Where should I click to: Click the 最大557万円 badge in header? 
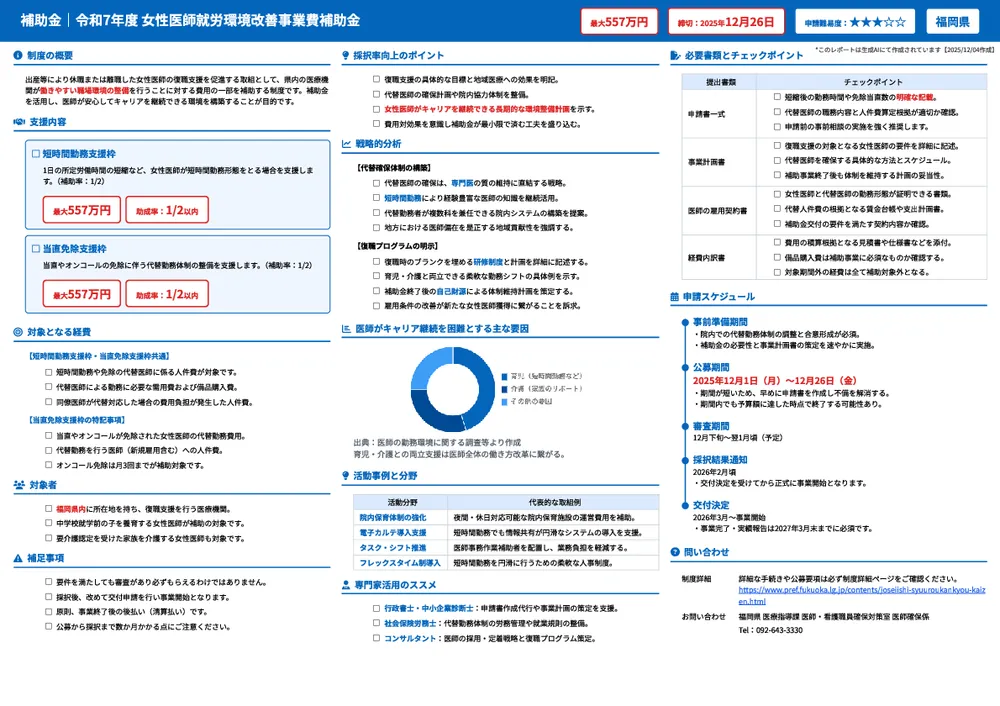click(x=619, y=21)
